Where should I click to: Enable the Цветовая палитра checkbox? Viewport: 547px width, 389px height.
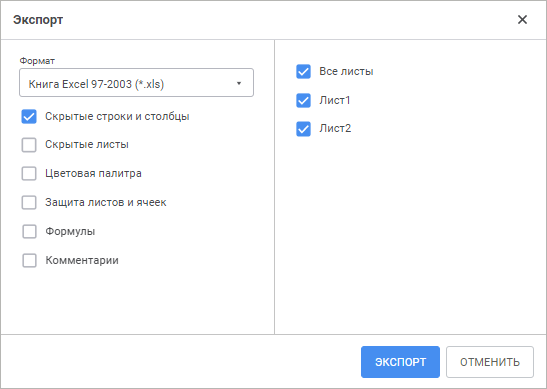[x=29, y=173]
